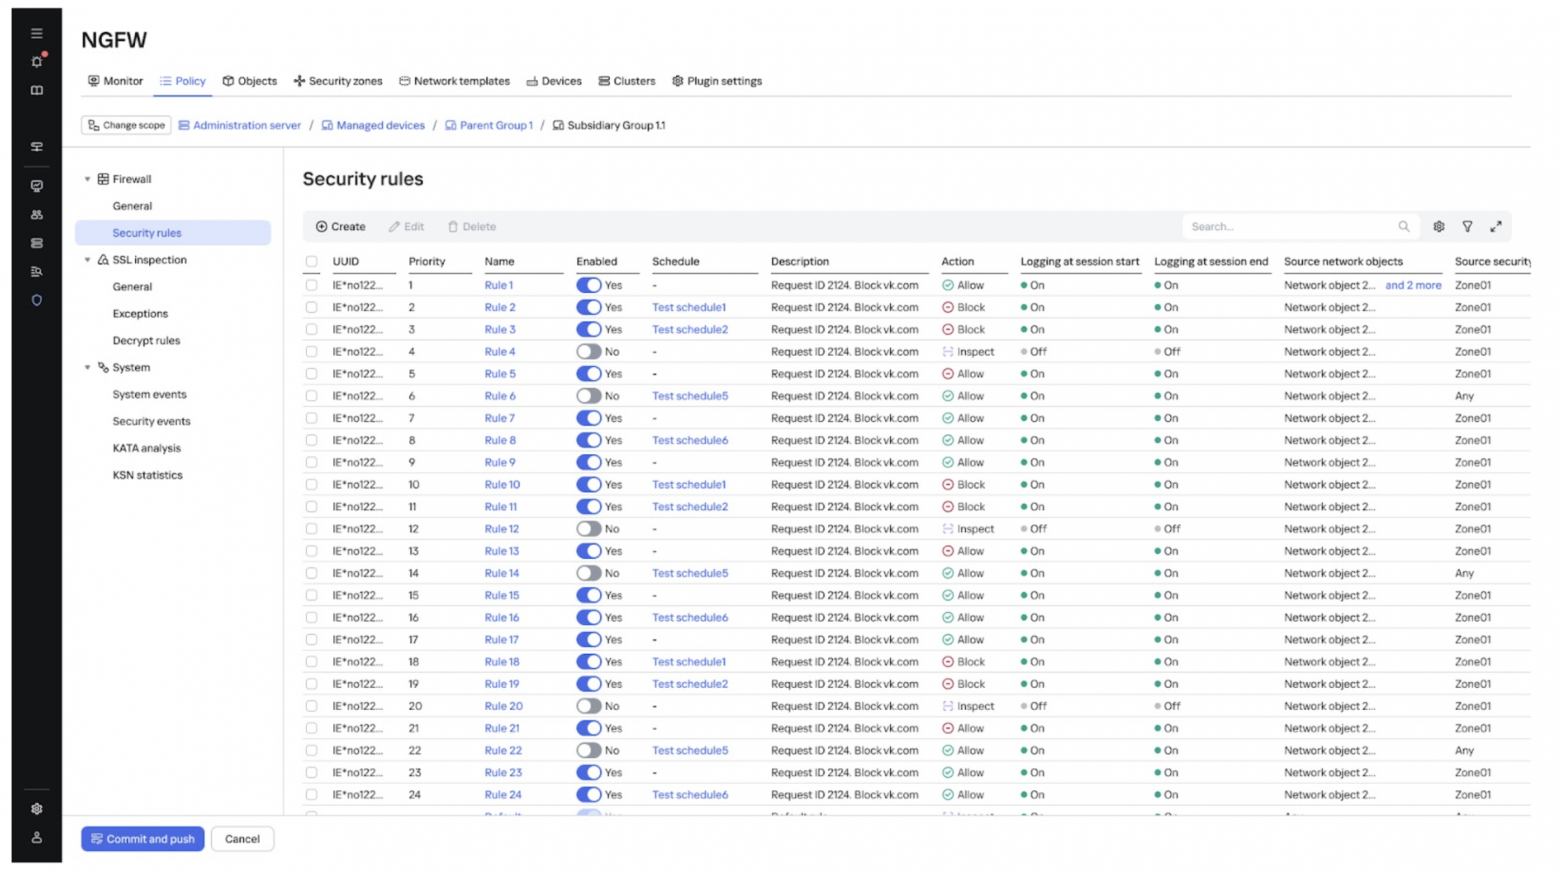Open user account icon at sidebar bottom
The image size is (1560, 875).
tap(37, 838)
